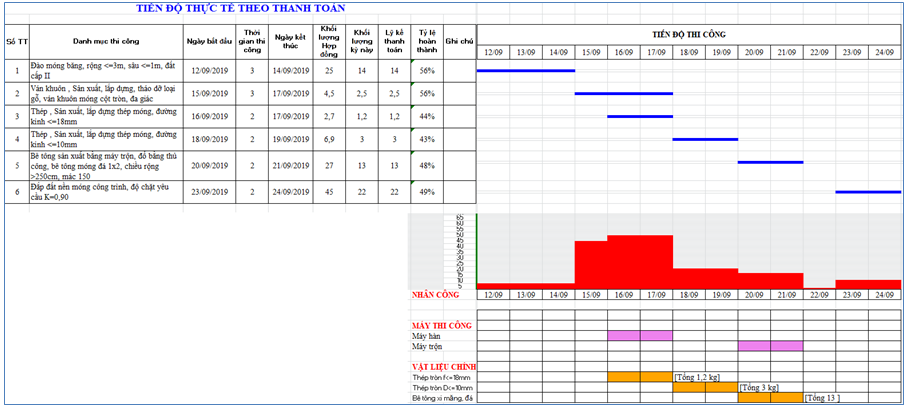Select the start date cell 12/09/2019

pos(209,71)
